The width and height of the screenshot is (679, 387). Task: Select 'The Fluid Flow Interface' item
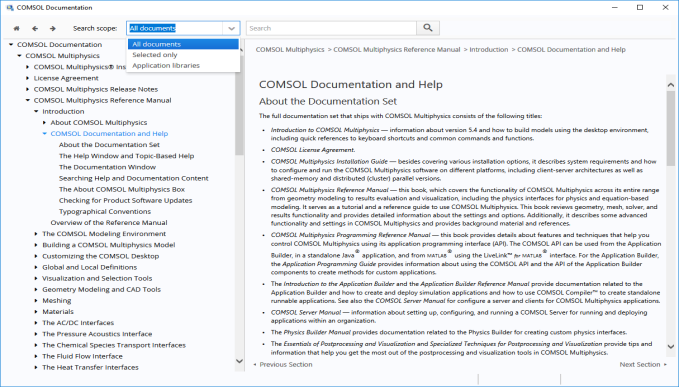tap(82, 356)
